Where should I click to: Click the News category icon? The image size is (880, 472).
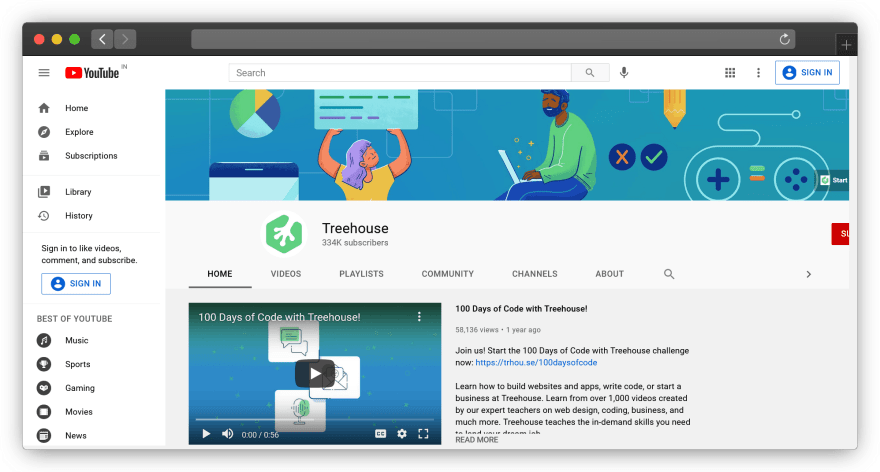[x=44, y=436]
